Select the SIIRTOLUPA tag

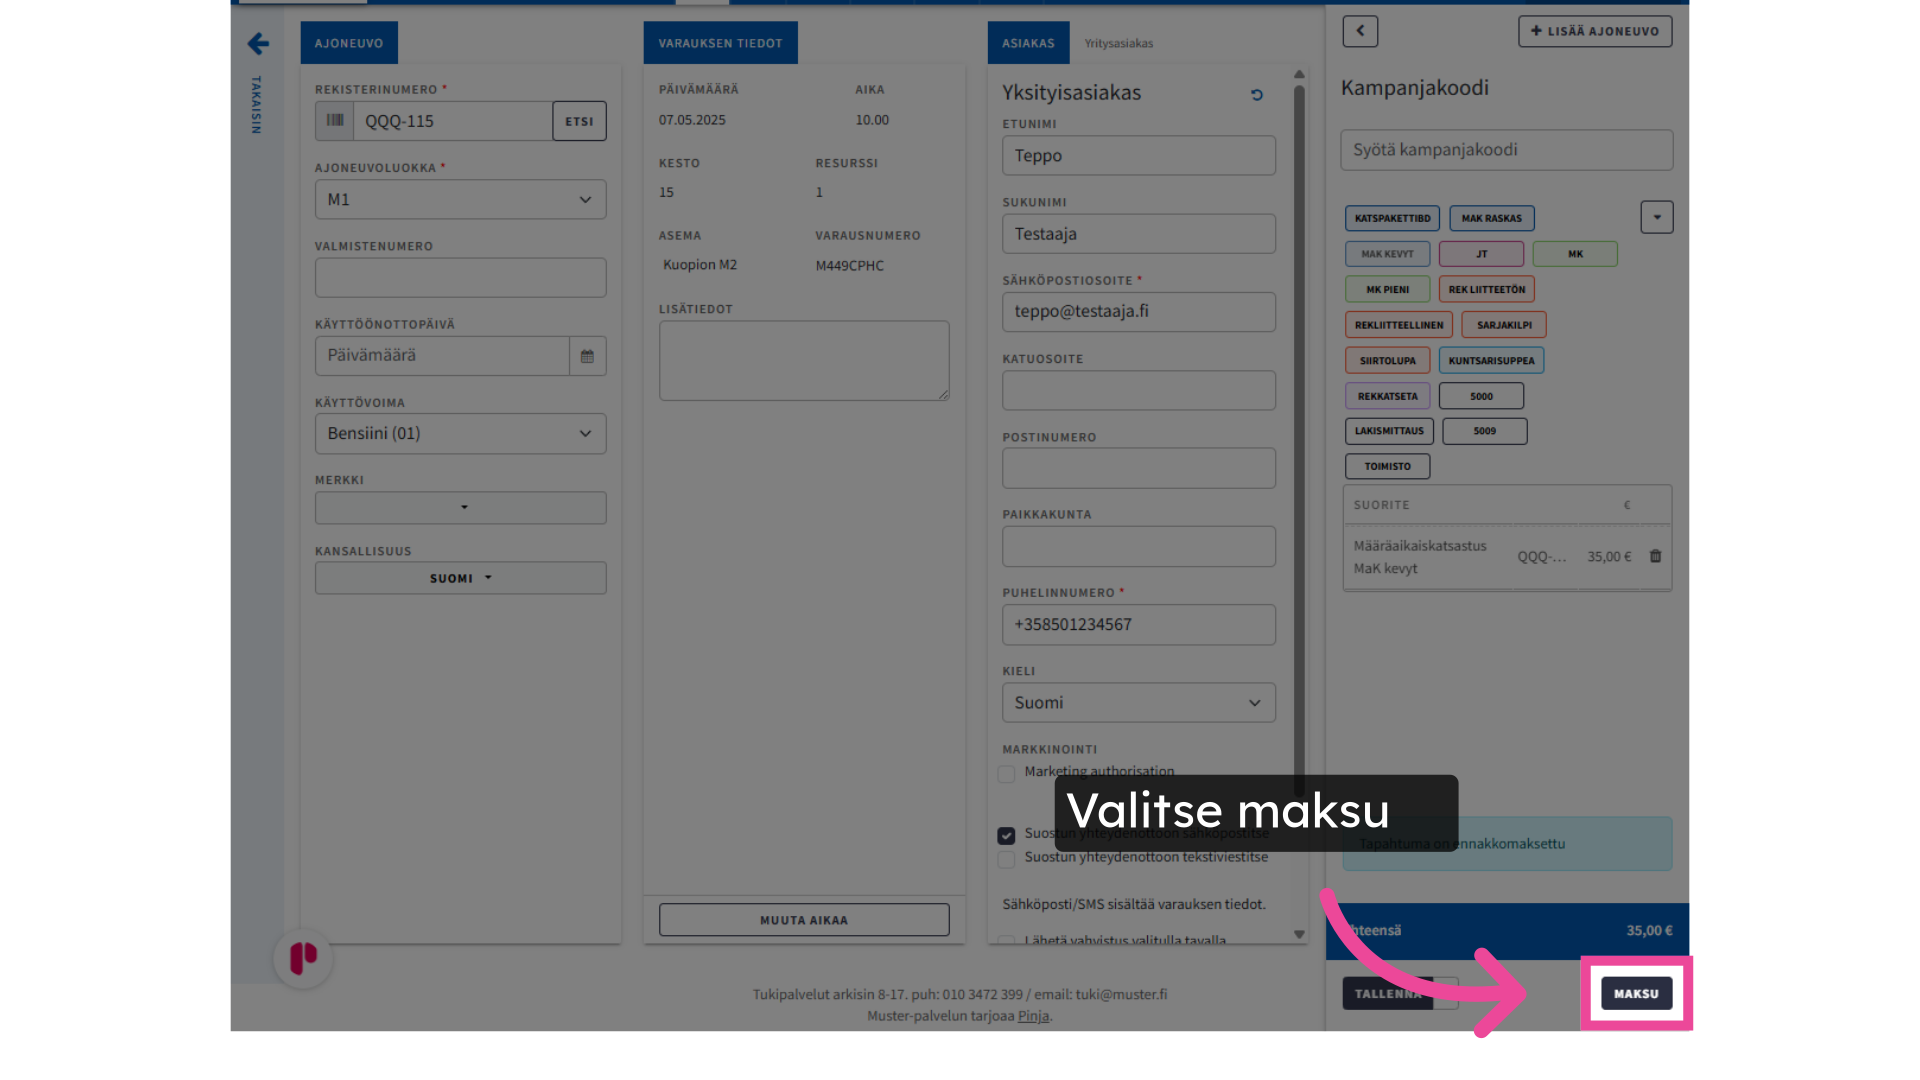tap(1387, 360)
